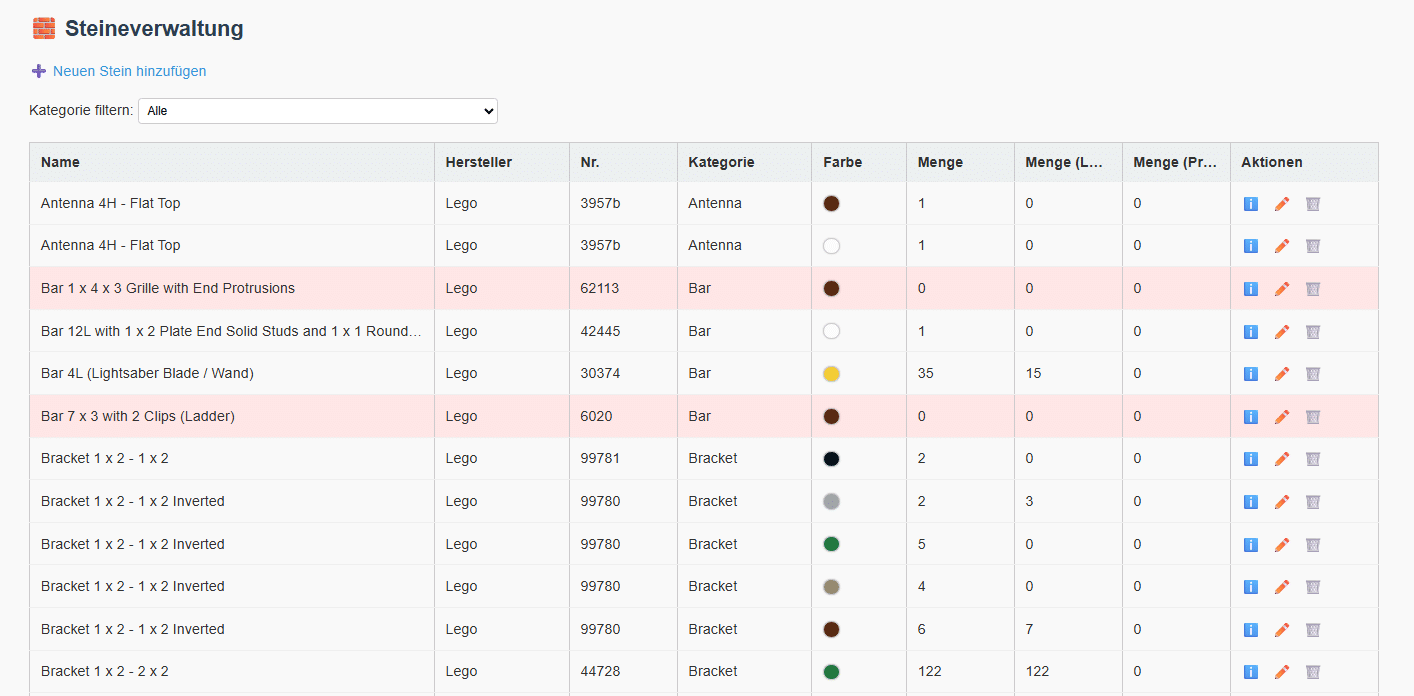The height and width of the screenshot is (696, 1414).
Task: Delete Bar 7 x 3 with 2 Clips
Action: point(1313,417)
